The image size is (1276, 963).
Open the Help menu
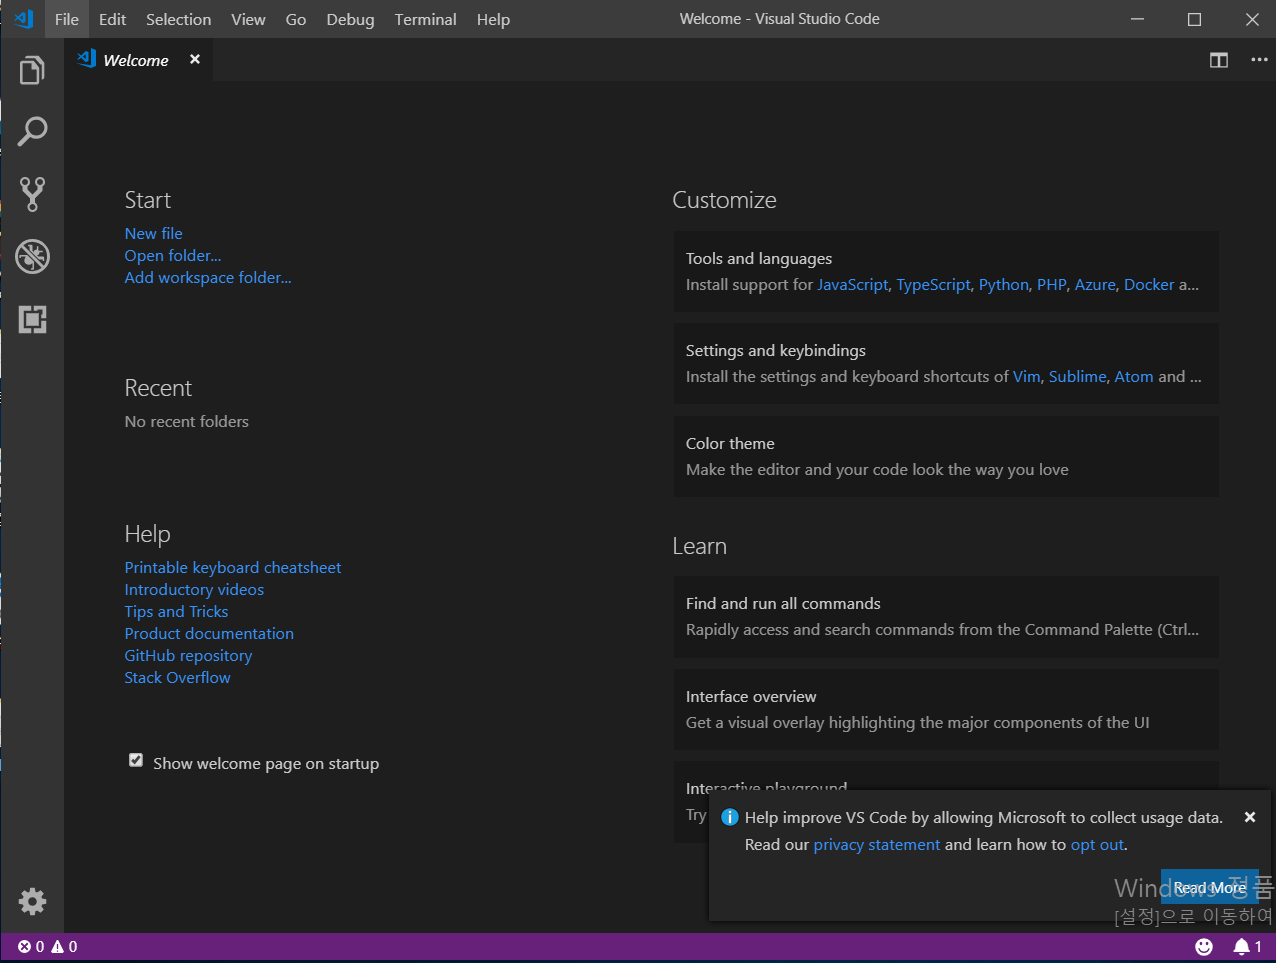(x=493, y=19)
